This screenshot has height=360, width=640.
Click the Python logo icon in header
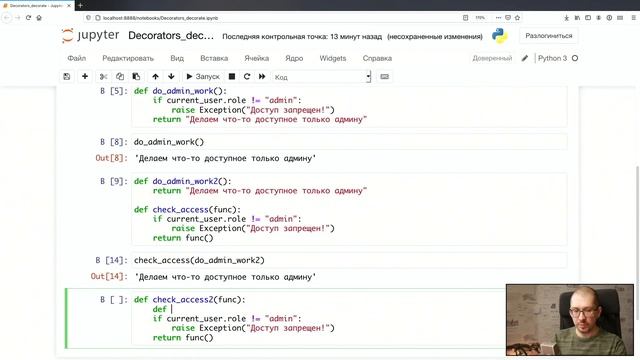pos(499,36)
